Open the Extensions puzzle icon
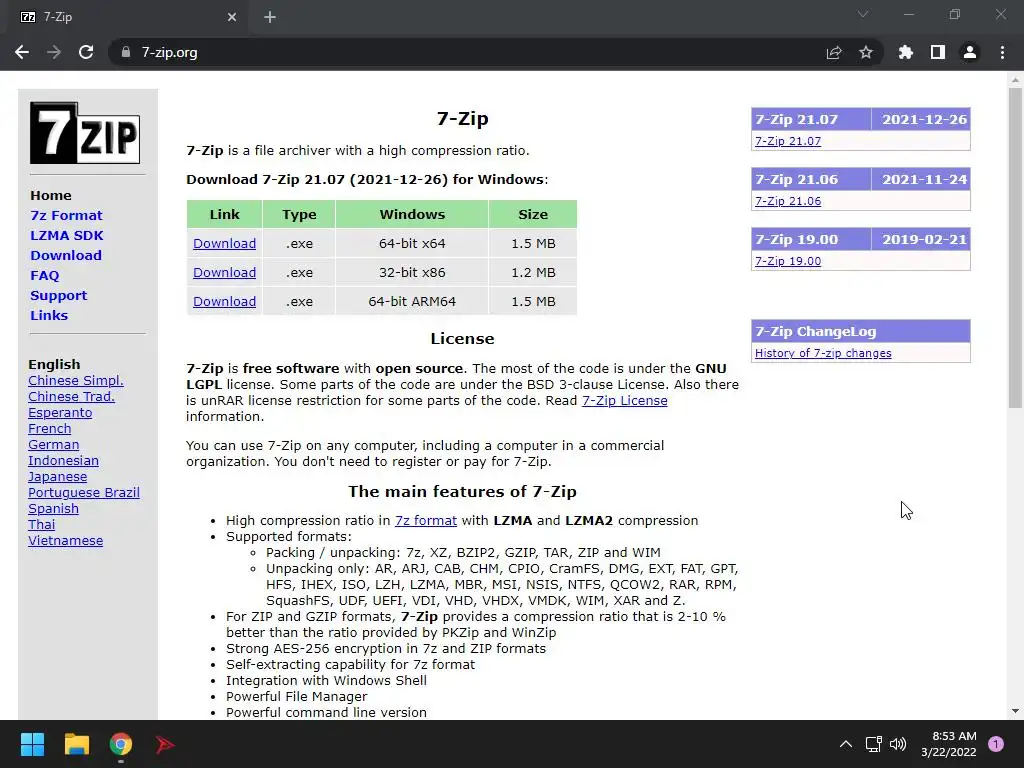Screen dimensions: 1024x768 [906, 52]
